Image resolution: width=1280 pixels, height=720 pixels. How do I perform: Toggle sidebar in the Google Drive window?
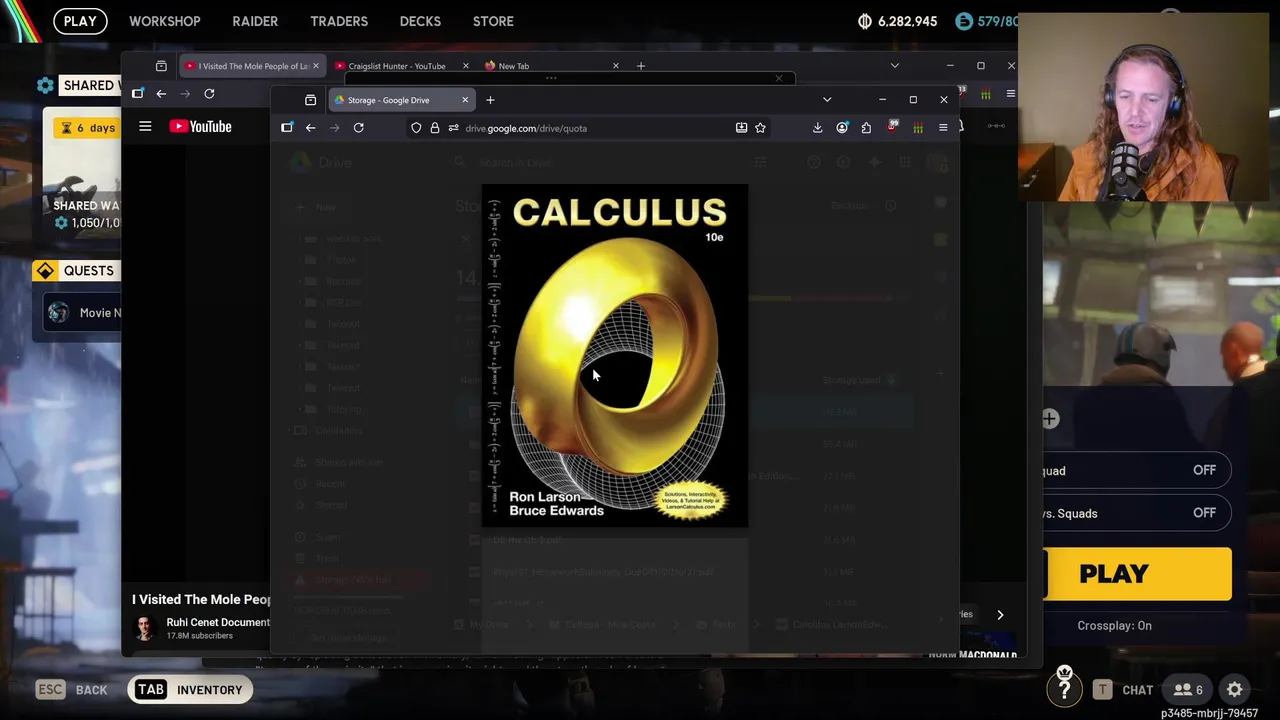[287, 128]
